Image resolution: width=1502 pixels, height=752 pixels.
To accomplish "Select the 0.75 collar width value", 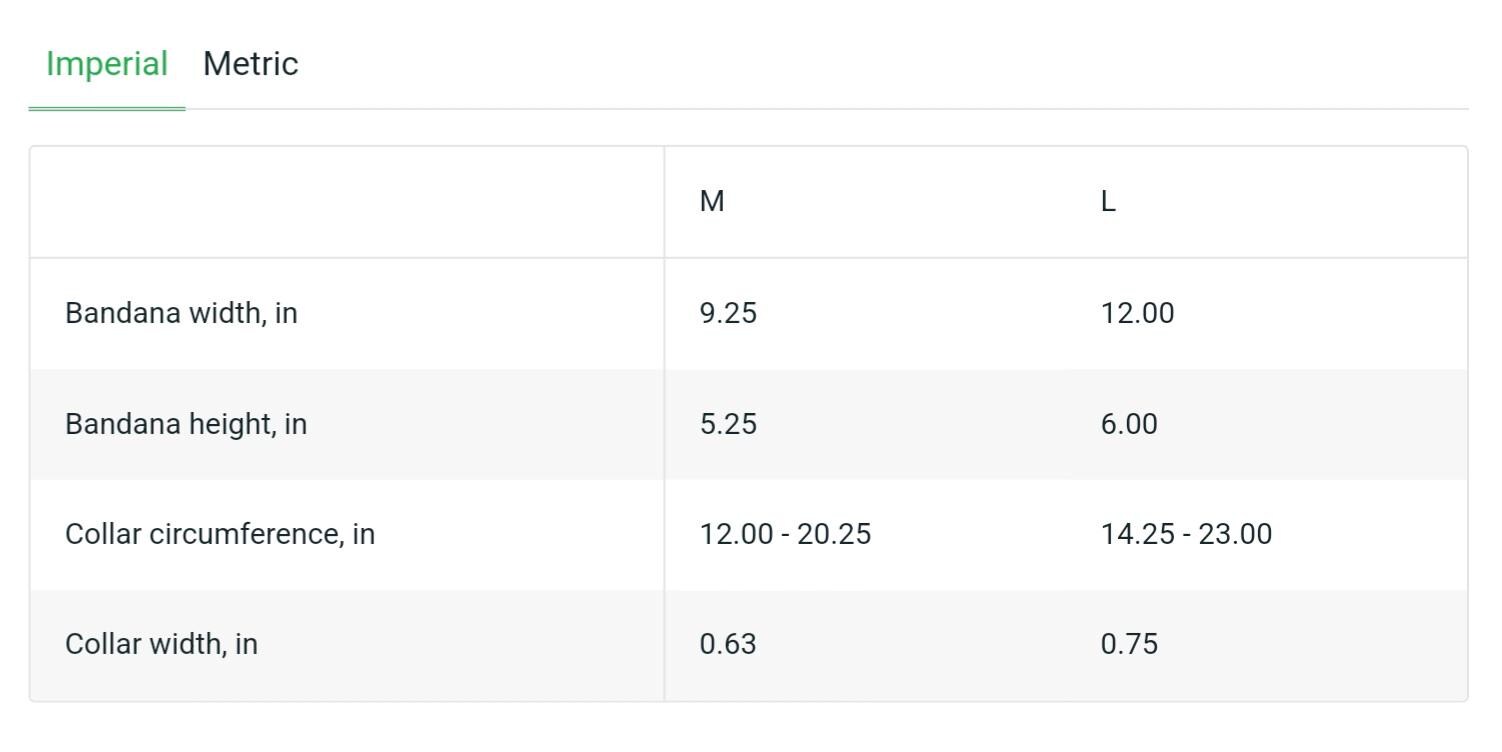I will point(1129,644).
